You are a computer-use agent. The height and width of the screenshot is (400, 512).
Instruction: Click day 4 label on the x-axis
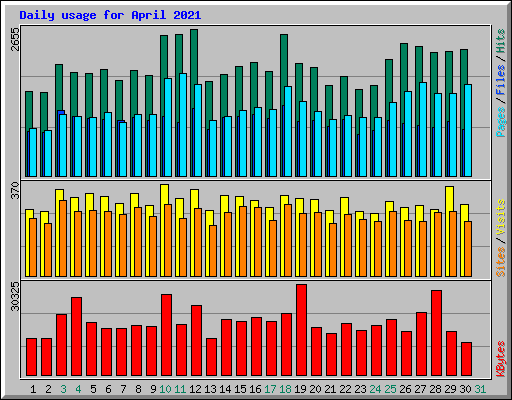[x=78, y=389]
